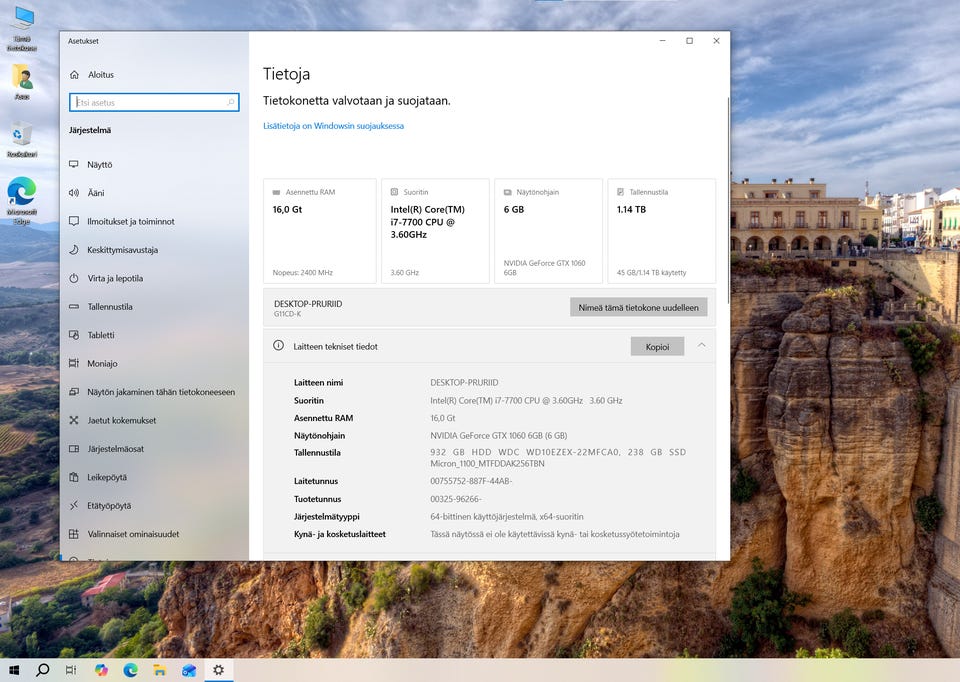Select the user folder desktop icon
This screenshot has height=682, width=960.
[x=22, y=81]
